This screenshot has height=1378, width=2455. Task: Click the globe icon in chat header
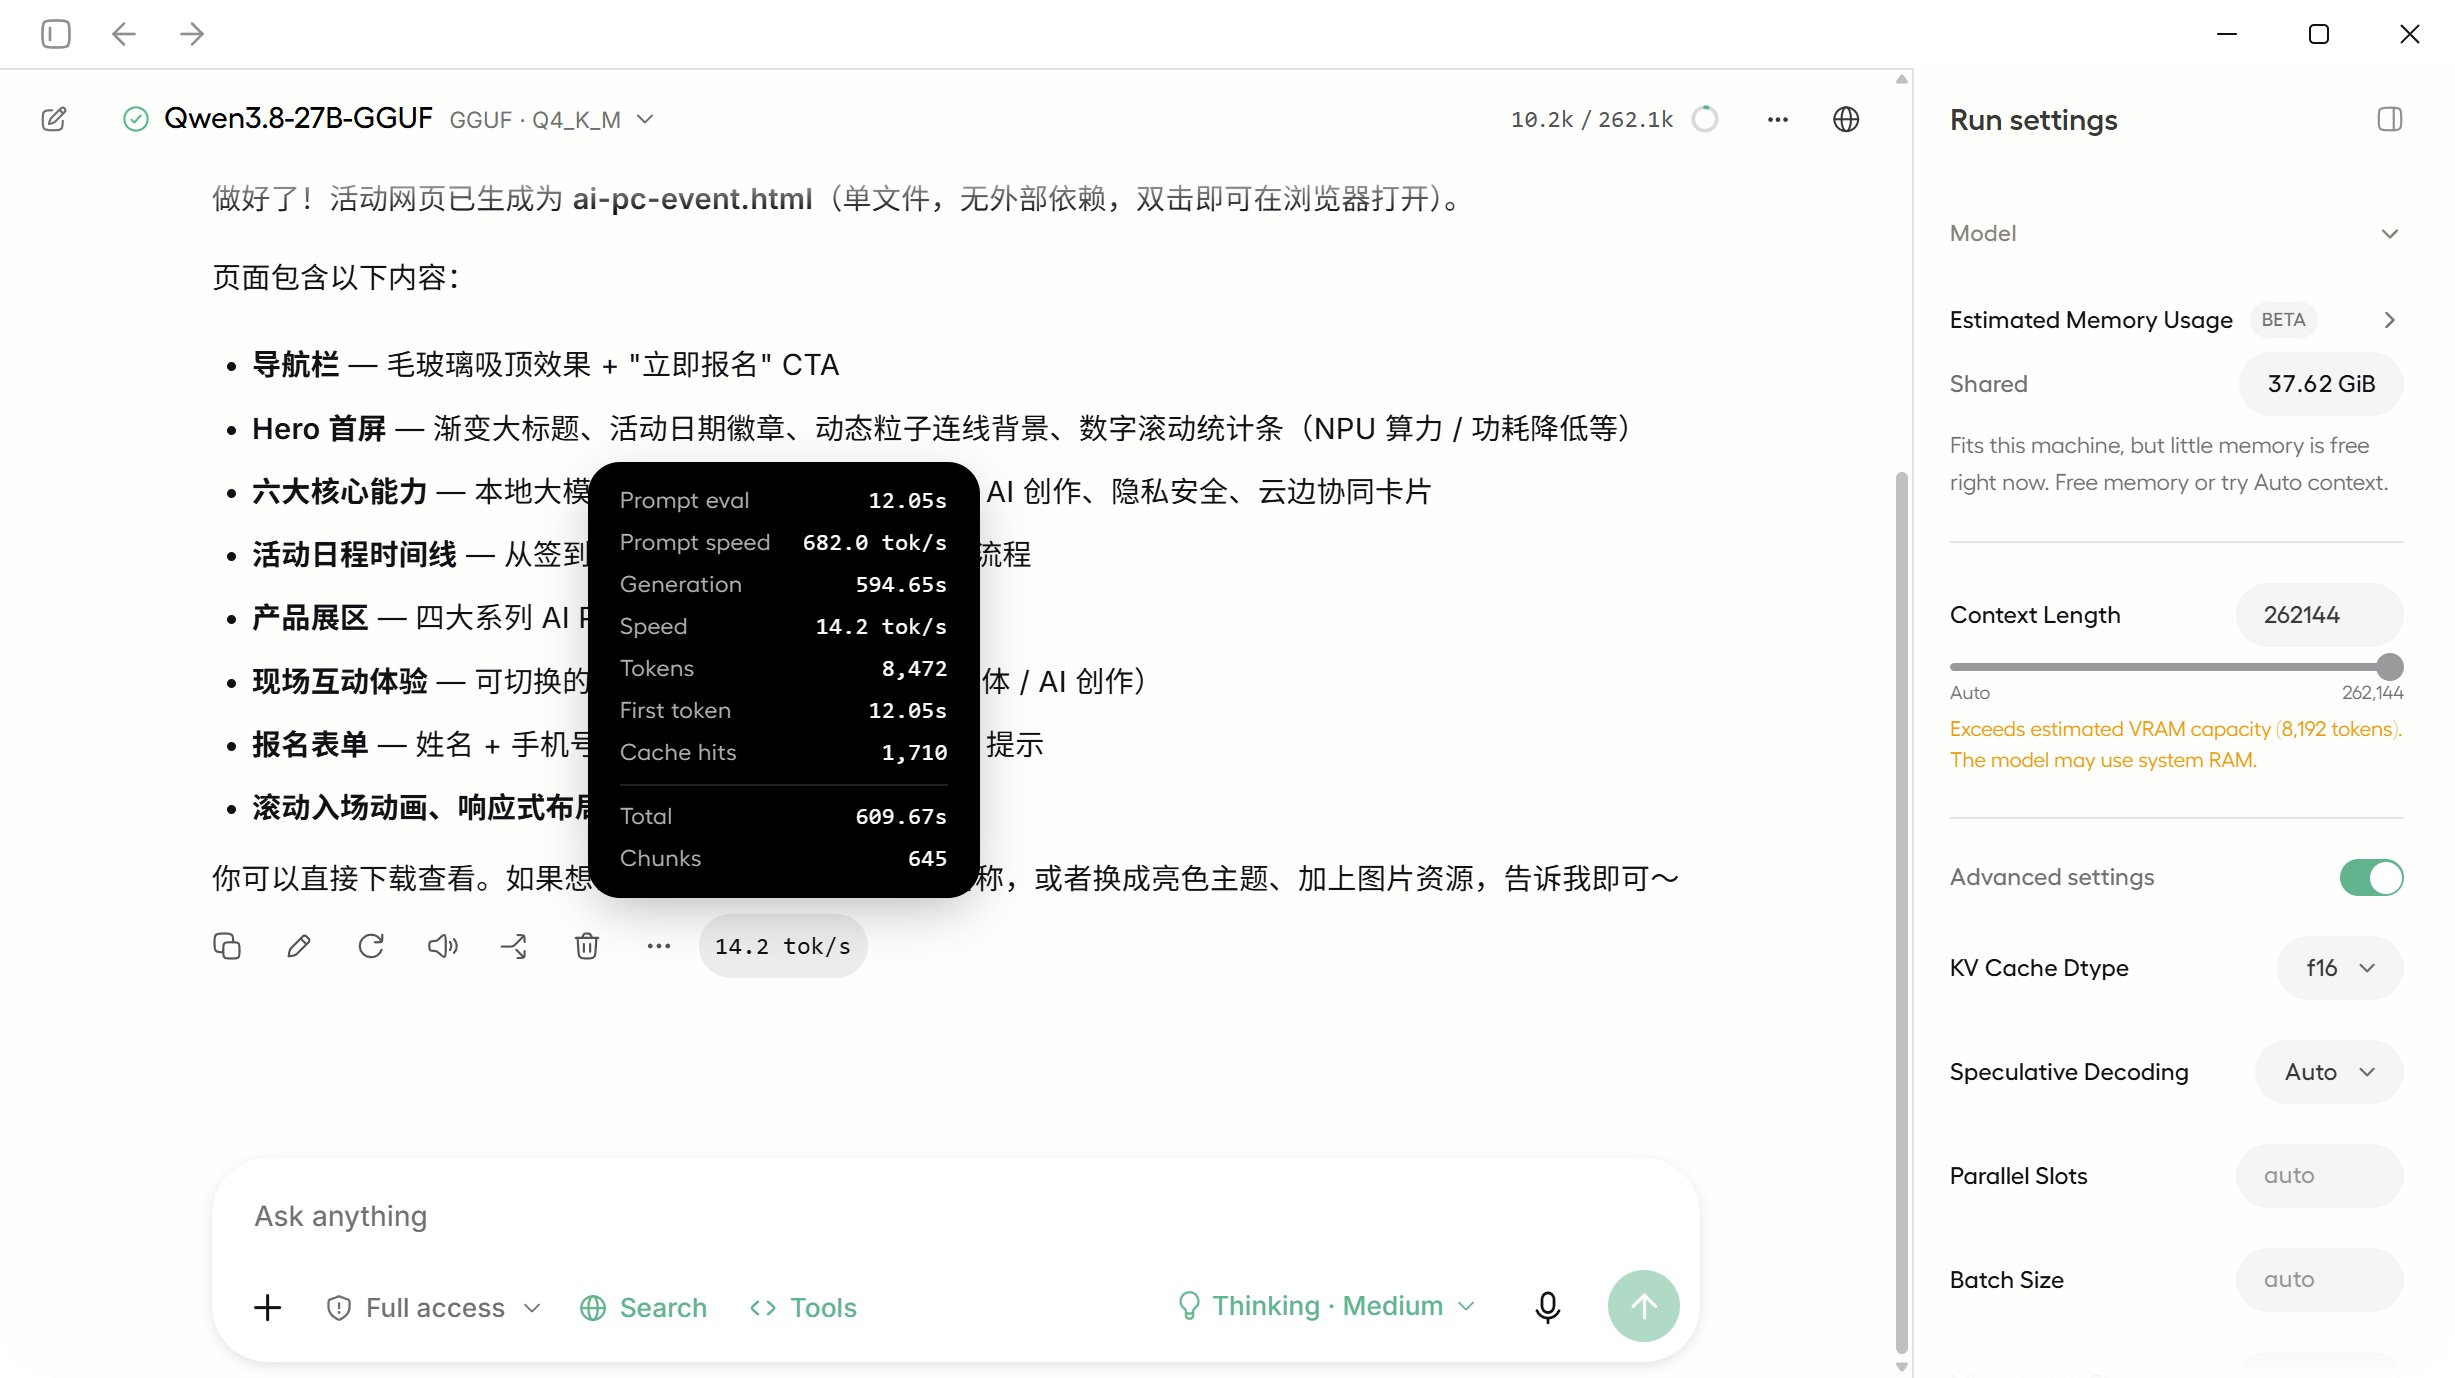coord(1846,119)
